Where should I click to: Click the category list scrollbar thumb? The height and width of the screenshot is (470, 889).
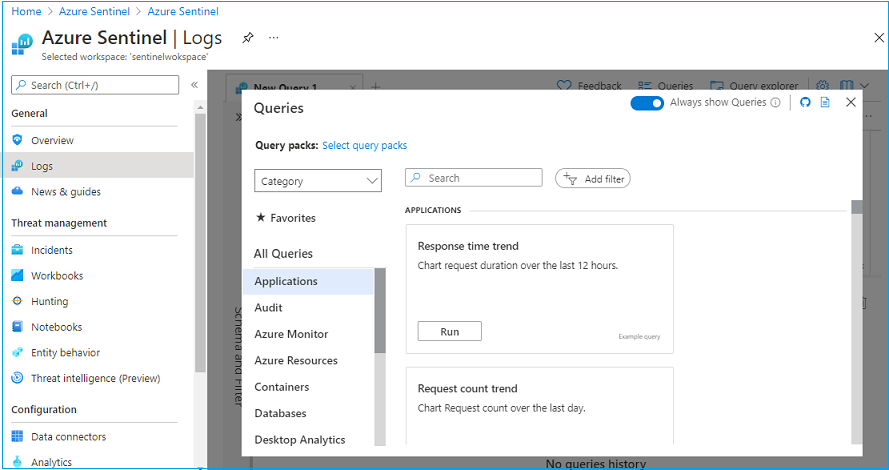[380, 311]
